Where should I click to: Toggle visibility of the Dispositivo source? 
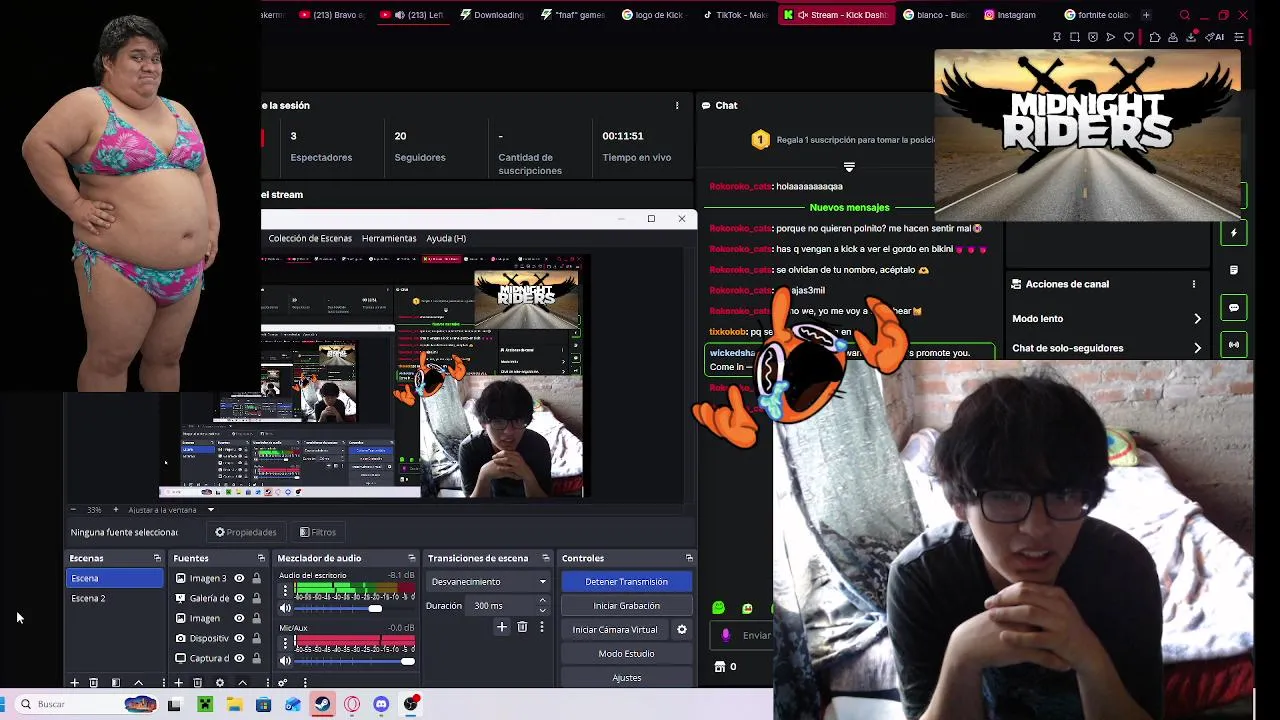239,638
